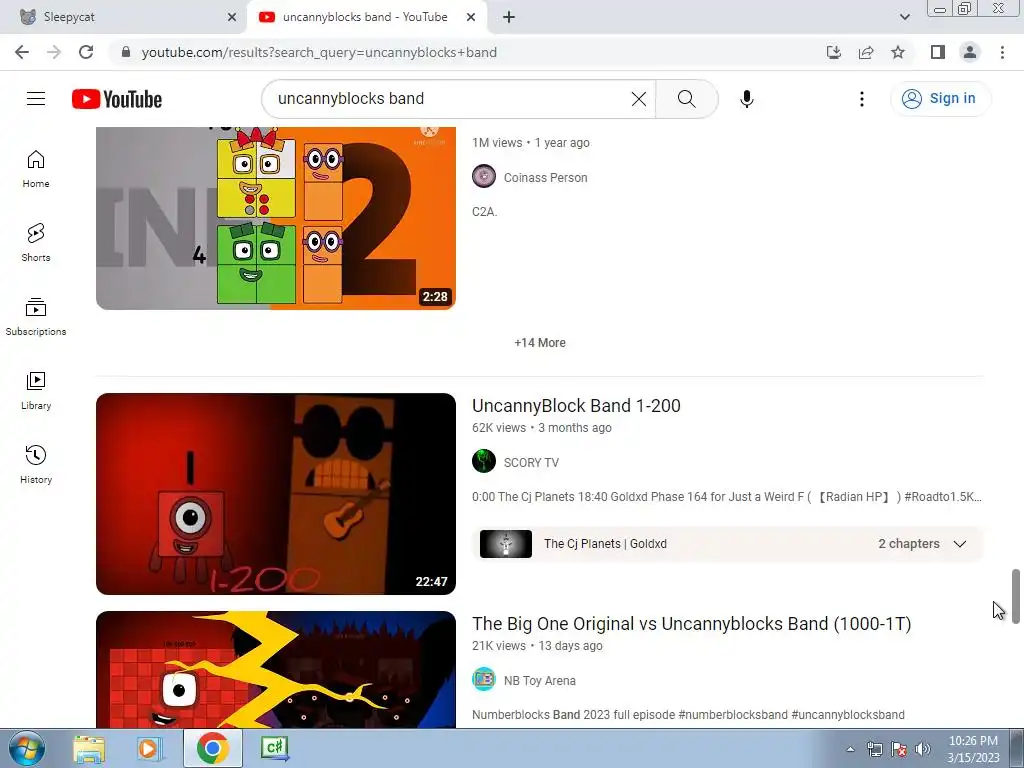This screenshot has height=768, width=1024.
Task: Open Coinass Person channel name
Action: 545,178
